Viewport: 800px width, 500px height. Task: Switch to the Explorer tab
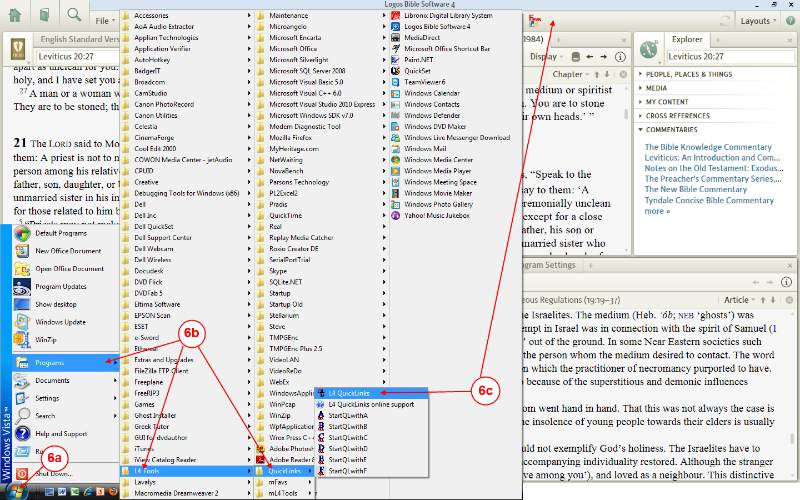click(687, 39)
